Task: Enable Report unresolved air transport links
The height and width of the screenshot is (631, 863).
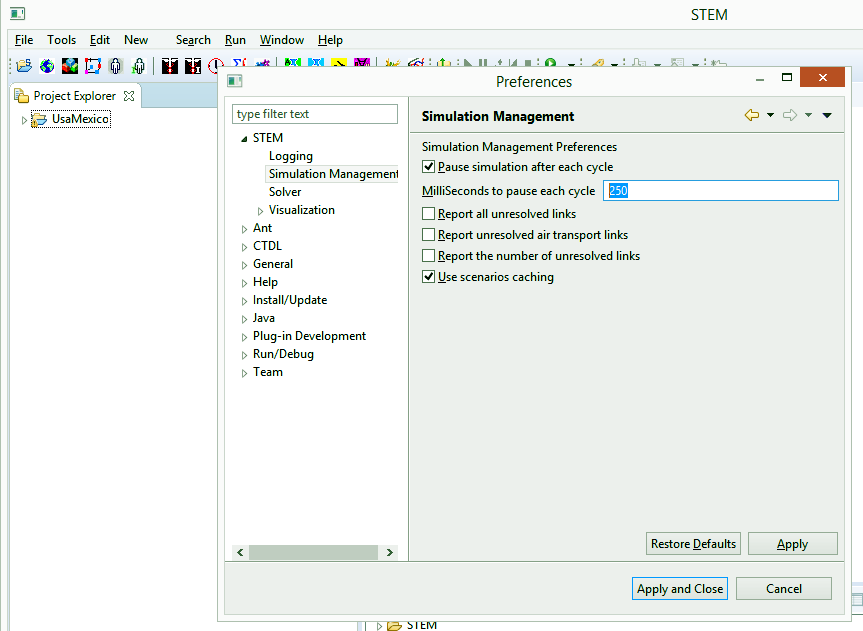Action: tap(428, 235)
